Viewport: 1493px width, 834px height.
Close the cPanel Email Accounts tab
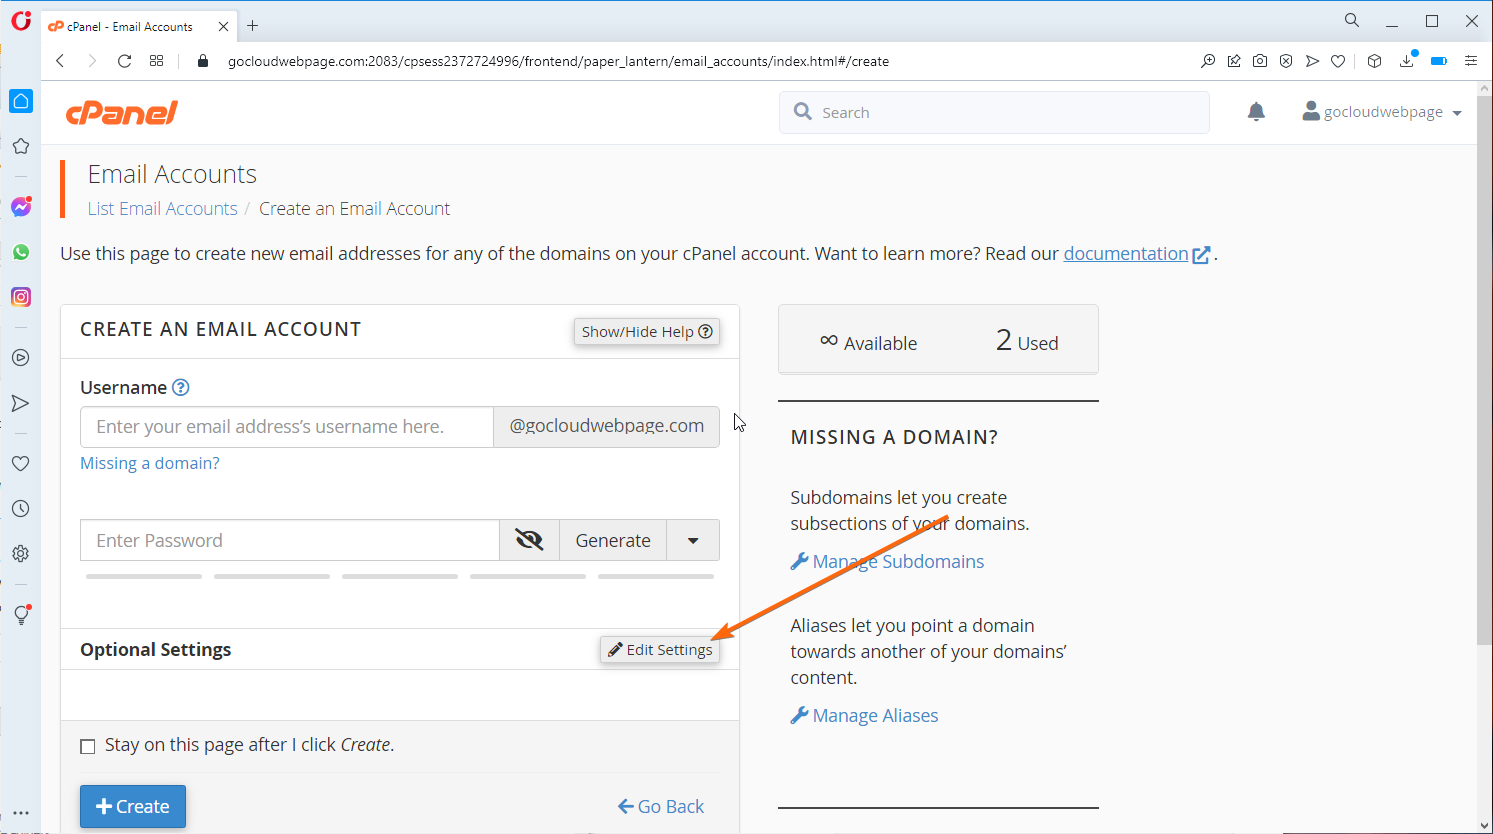[x=223, y=27]
